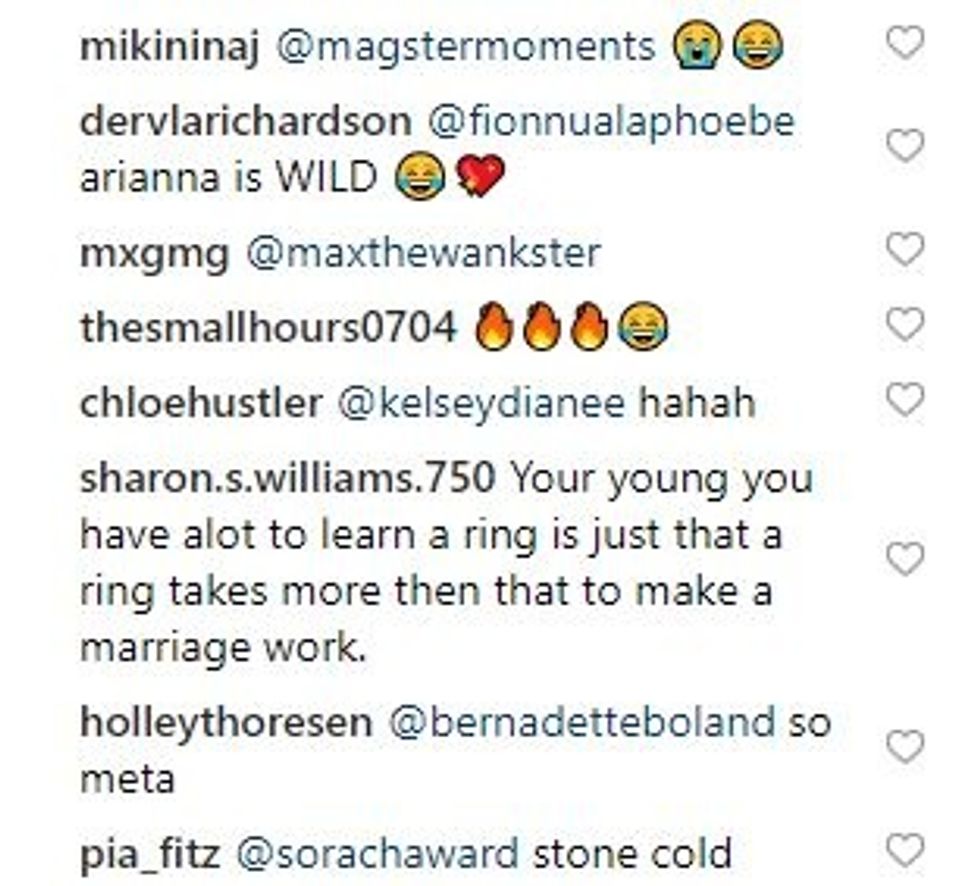
Task: Open the @magstermoments mention
Action: coord(464,47)
